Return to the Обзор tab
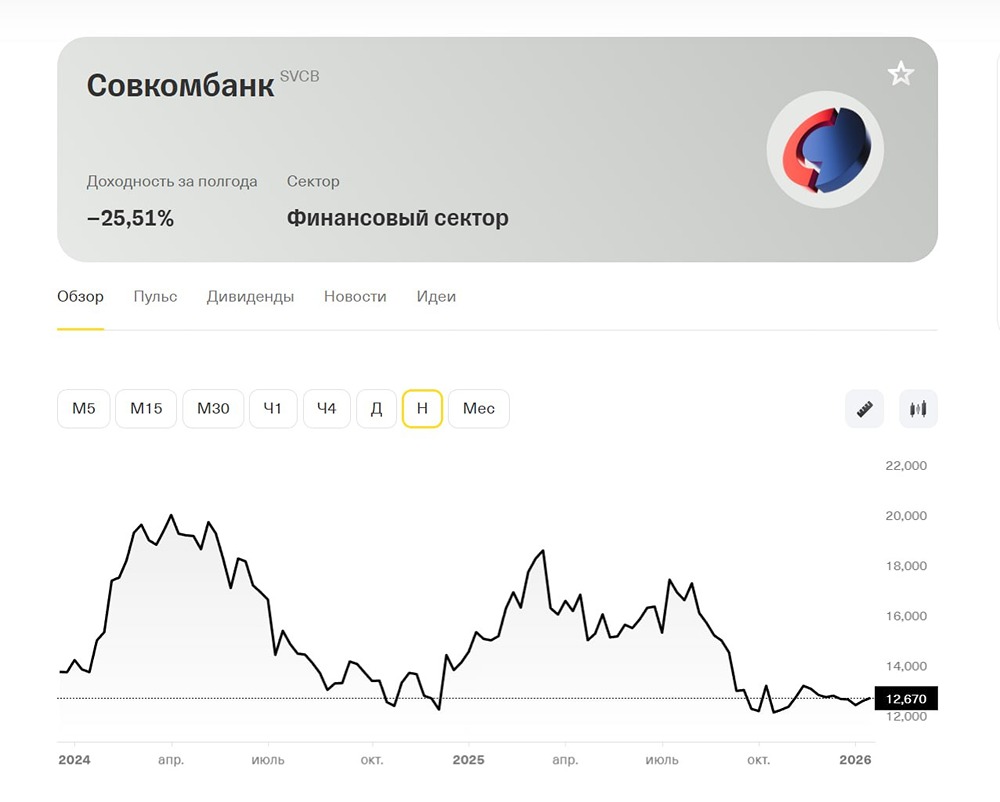The height and width of the screenshot is (802, 1000). pos(81,297)
